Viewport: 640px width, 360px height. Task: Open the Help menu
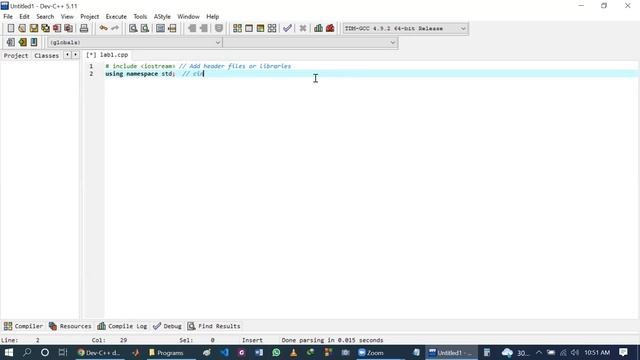[212, 17]
